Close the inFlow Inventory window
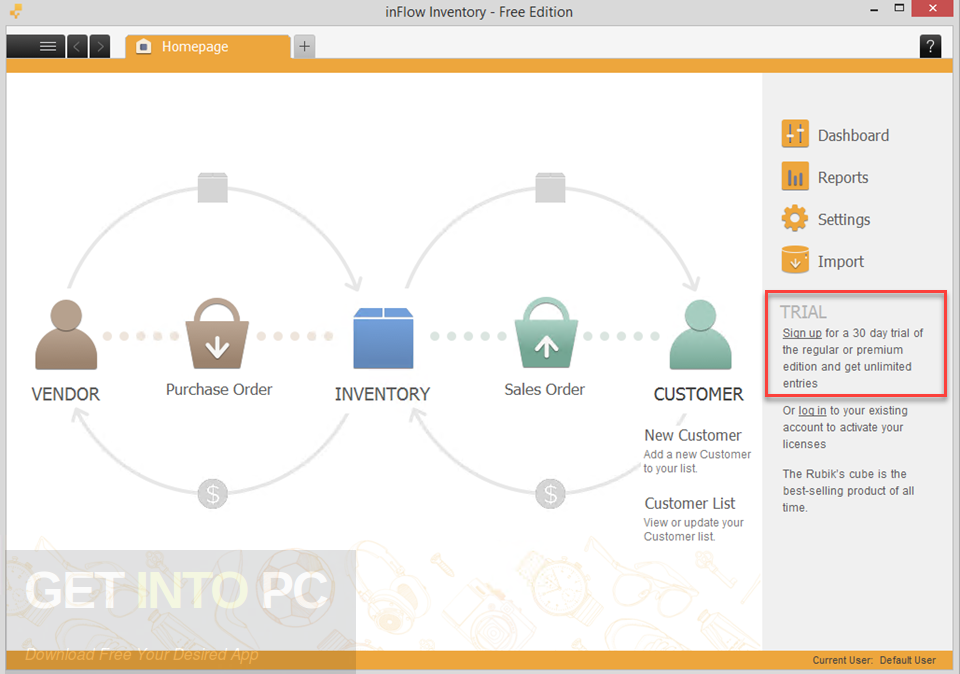The image size is (960, 674). [932, 9]
